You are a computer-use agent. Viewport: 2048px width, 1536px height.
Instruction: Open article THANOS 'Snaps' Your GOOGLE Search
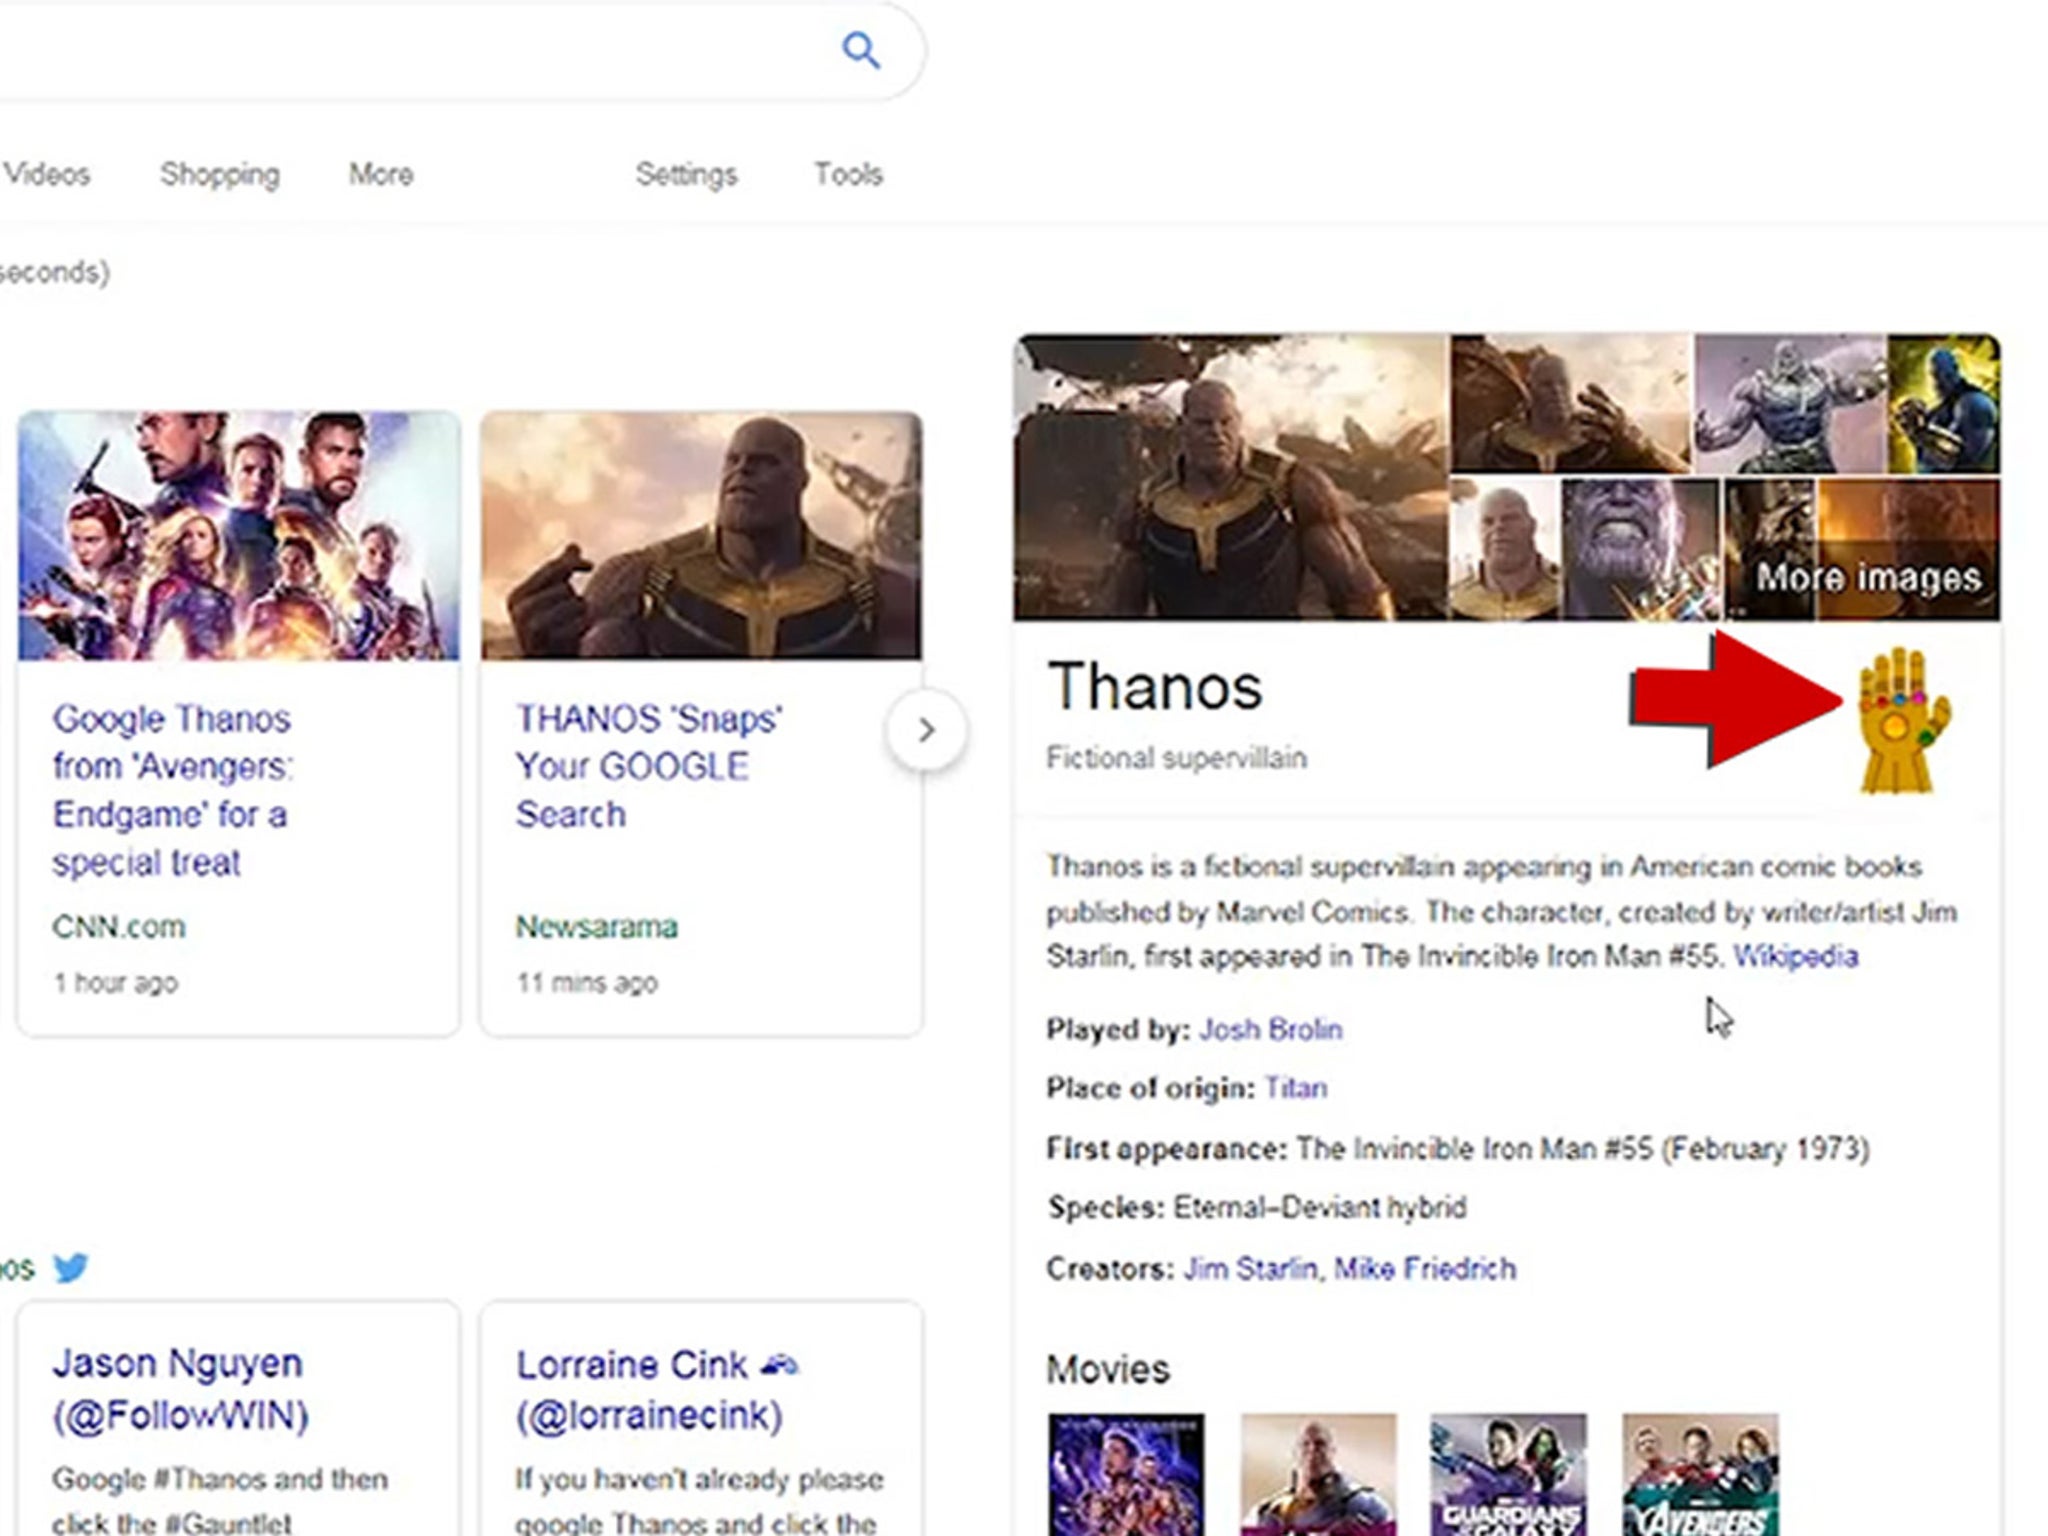(649, 766)
